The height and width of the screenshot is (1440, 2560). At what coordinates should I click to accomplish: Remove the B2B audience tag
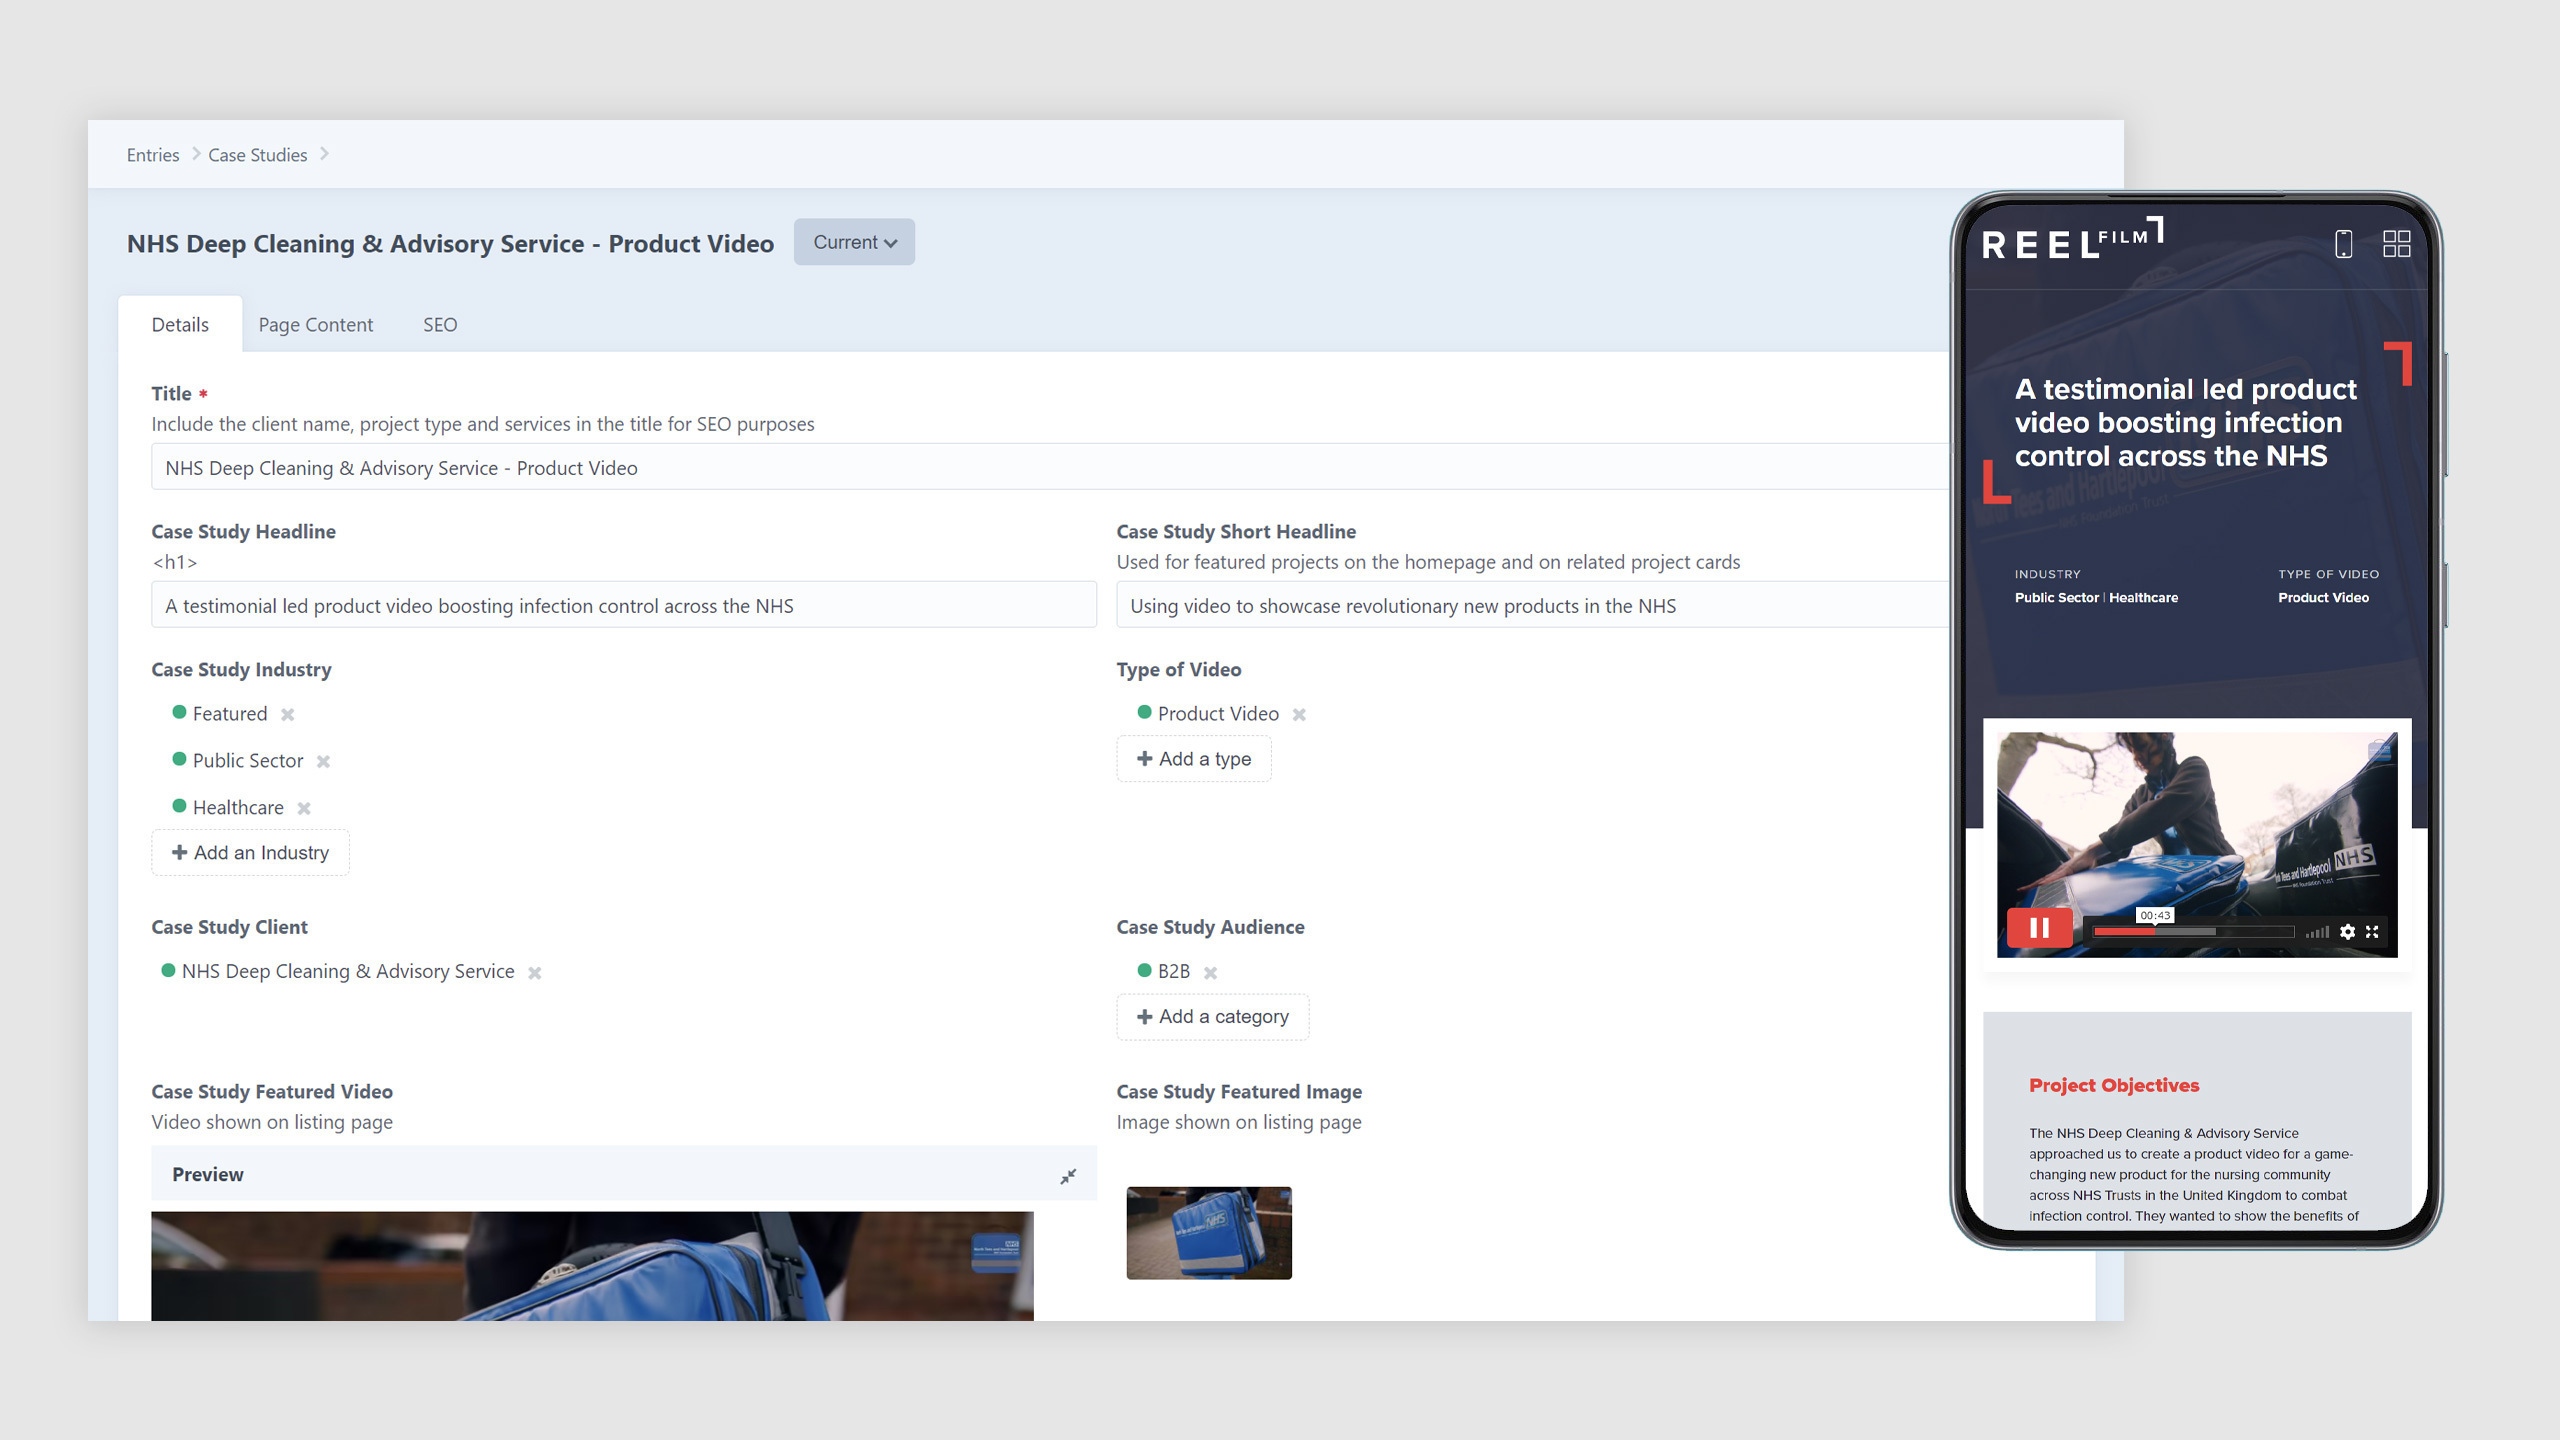(x=1210, y=972)
